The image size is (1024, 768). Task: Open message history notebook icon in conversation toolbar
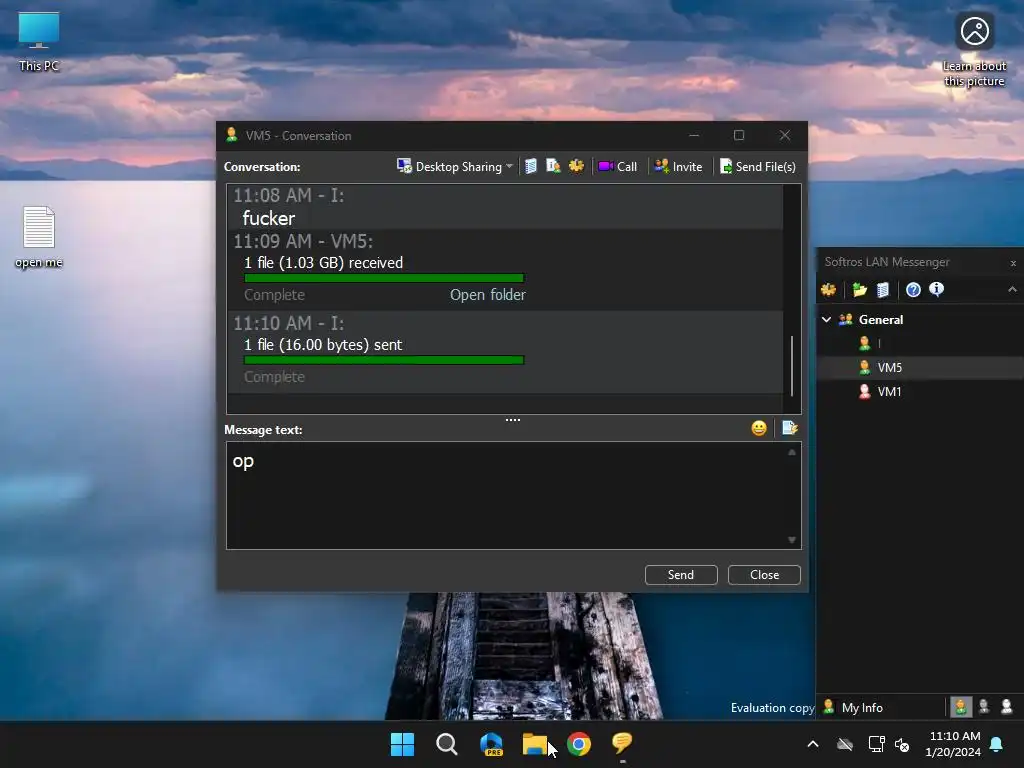pyautogui.click(x=531, y=167)
